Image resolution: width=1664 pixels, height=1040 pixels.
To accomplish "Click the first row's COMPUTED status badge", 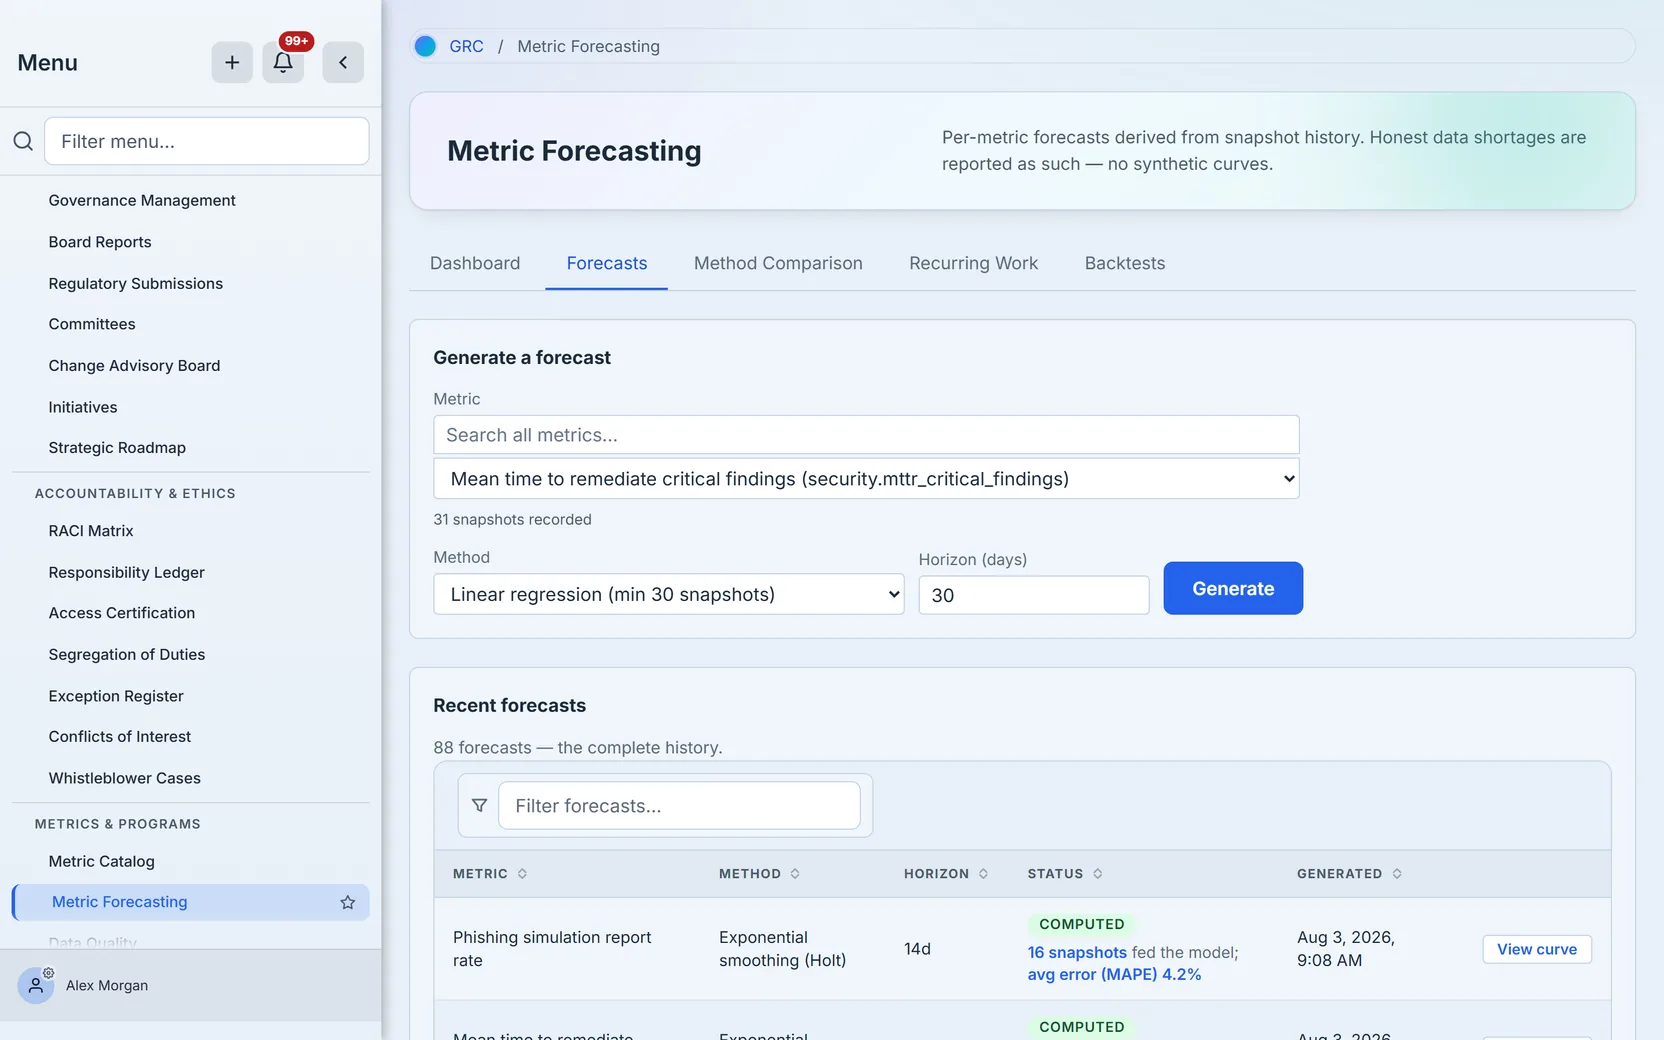I will (1081, 924).
